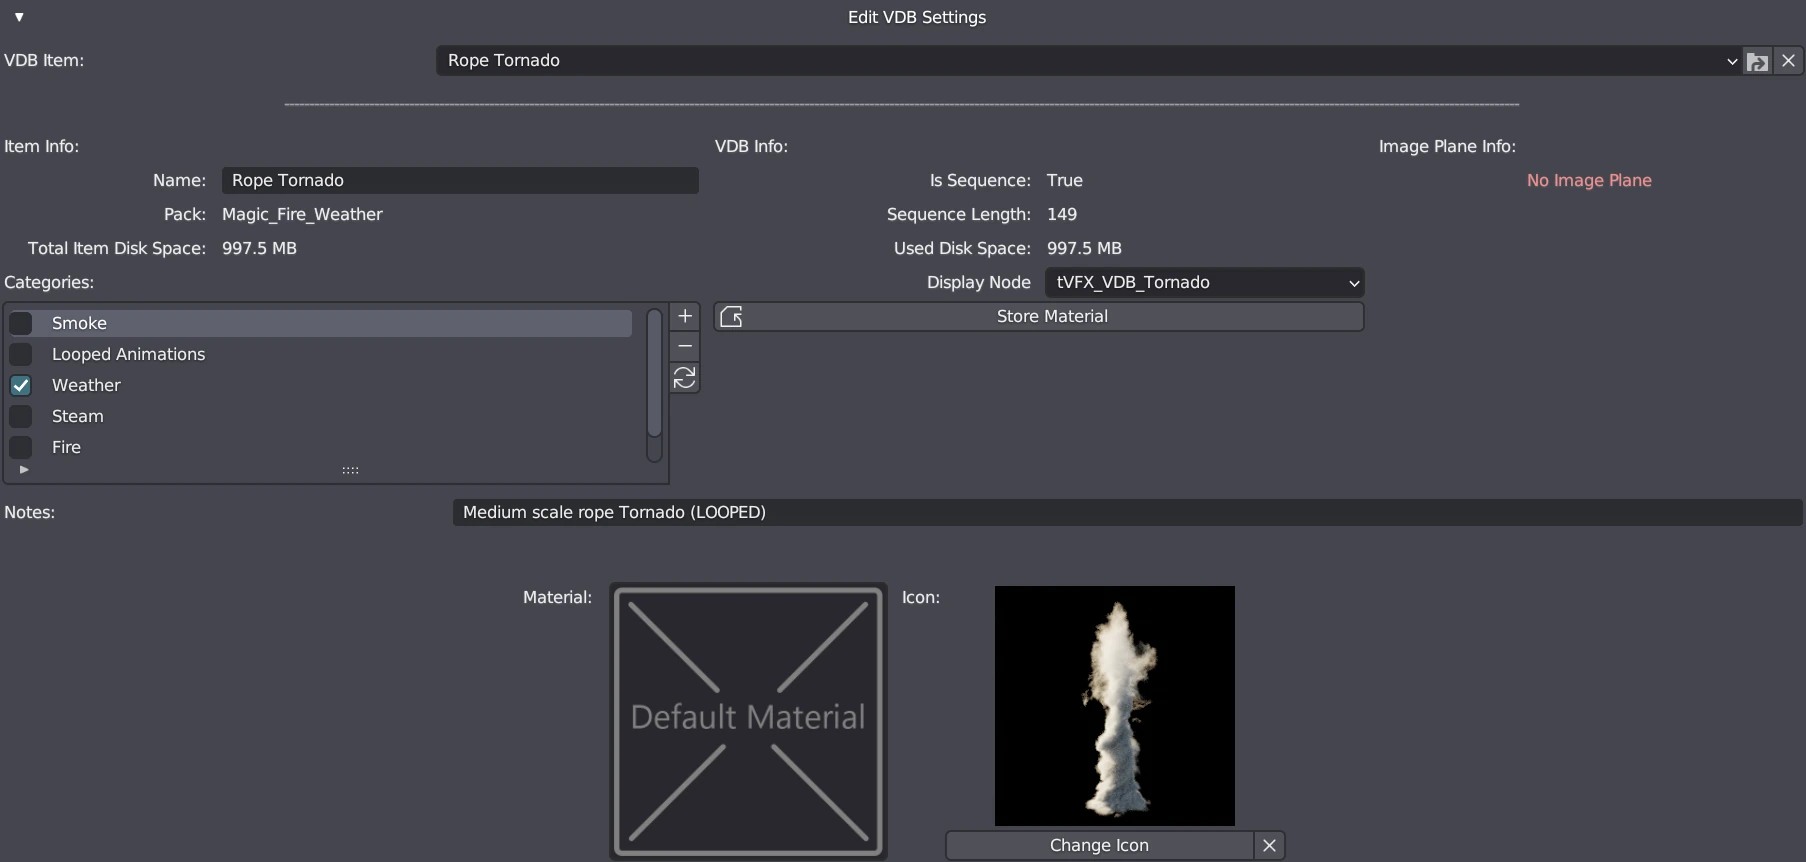Enable the Smoke category checkbox
The height and width of the screenshot is (862, 1806).
[x=21, y=323]
